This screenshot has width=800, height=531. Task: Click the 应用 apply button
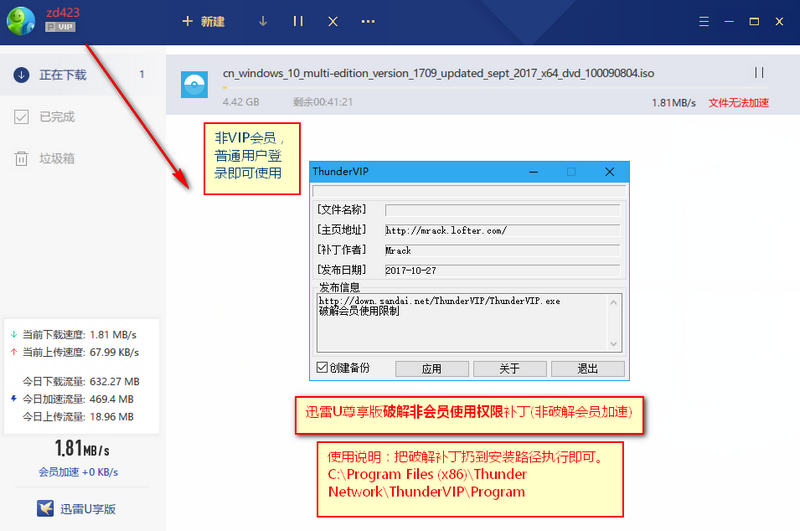432,369
